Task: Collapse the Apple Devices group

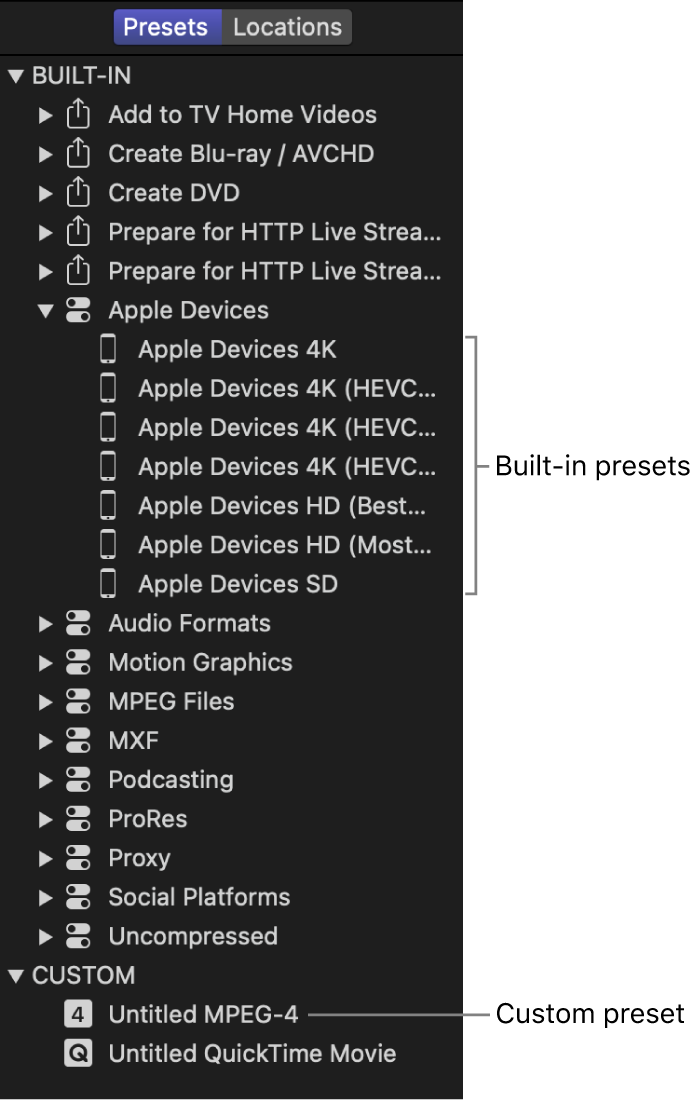Action: [x=45, y=310]
